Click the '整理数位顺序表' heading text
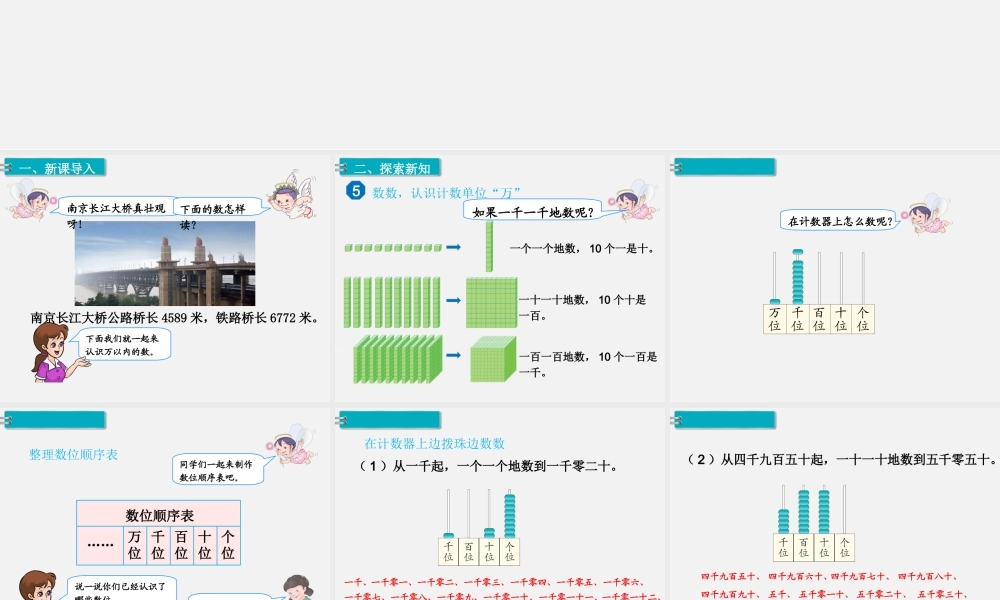The image size is (1000, 600). point(74,455)
